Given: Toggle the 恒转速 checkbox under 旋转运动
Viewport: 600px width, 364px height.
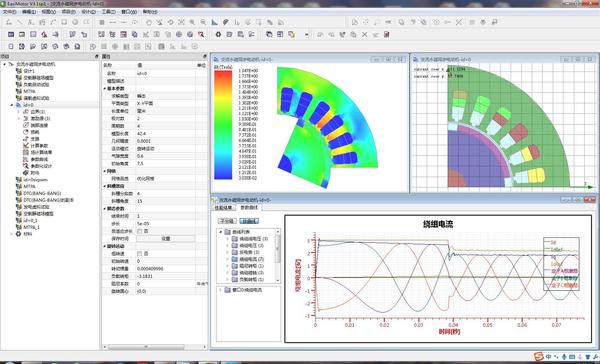Looking at the screenshot, I should [139, 254].
